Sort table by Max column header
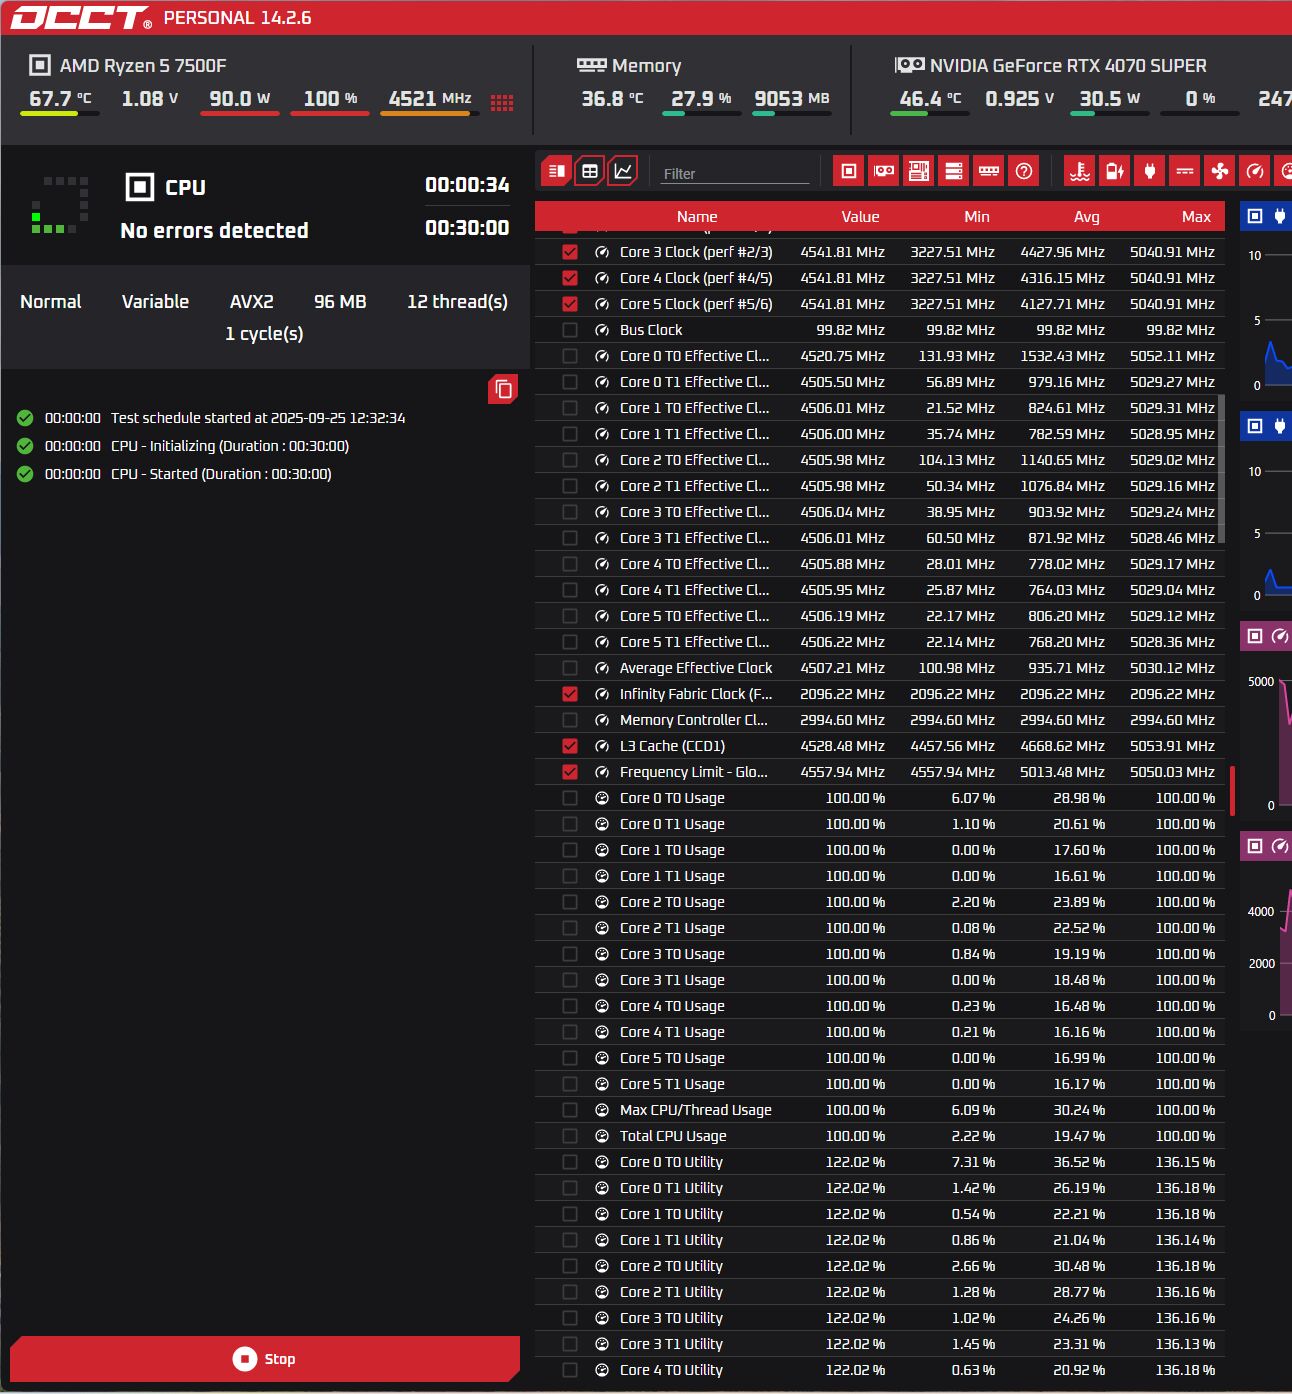Screen dimensions: 1292x1394 tap(1196, 217)
